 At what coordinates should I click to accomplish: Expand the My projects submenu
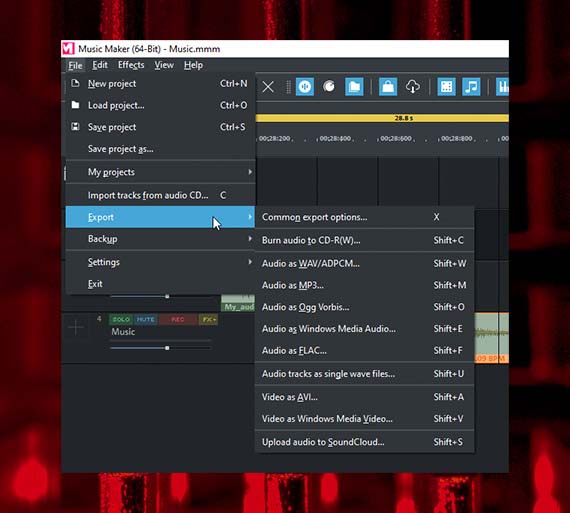click(x=160, y=172)
